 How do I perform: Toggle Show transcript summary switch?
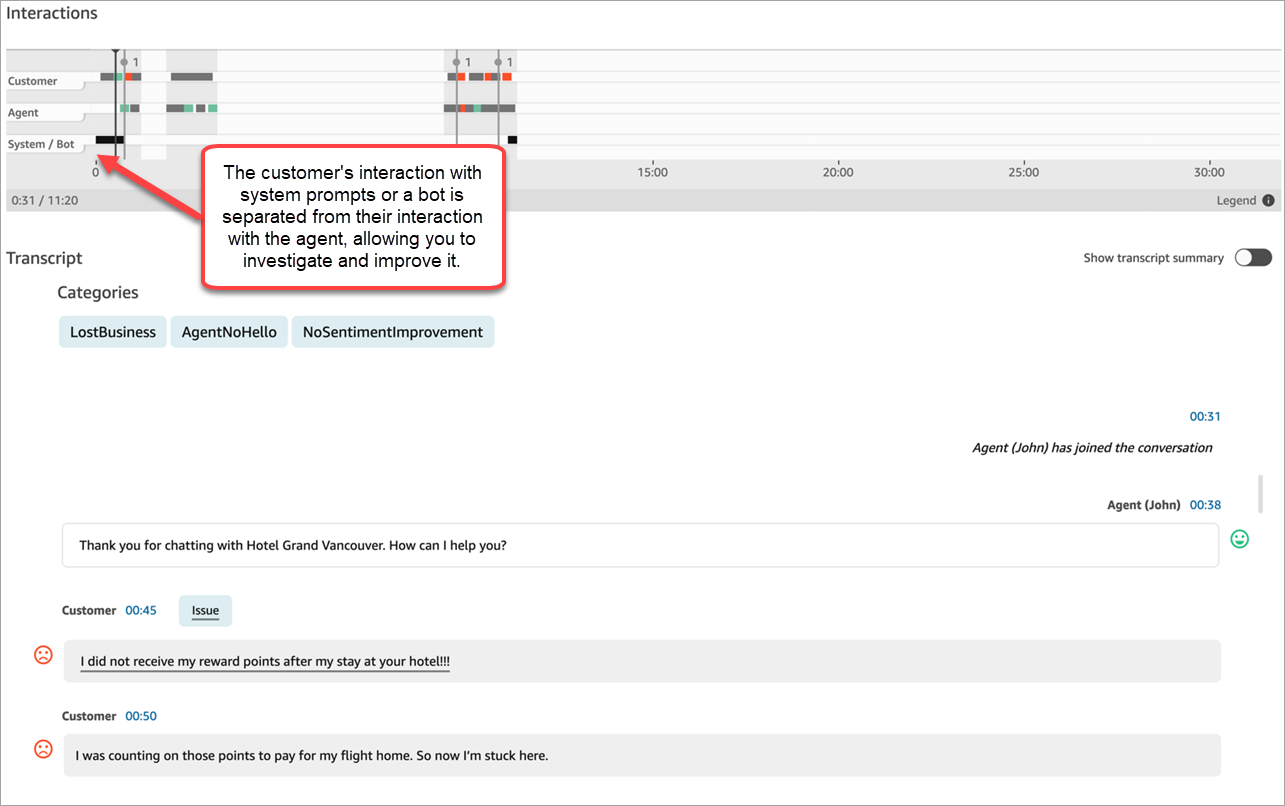pyautogui.click(x=1252, y=258)
